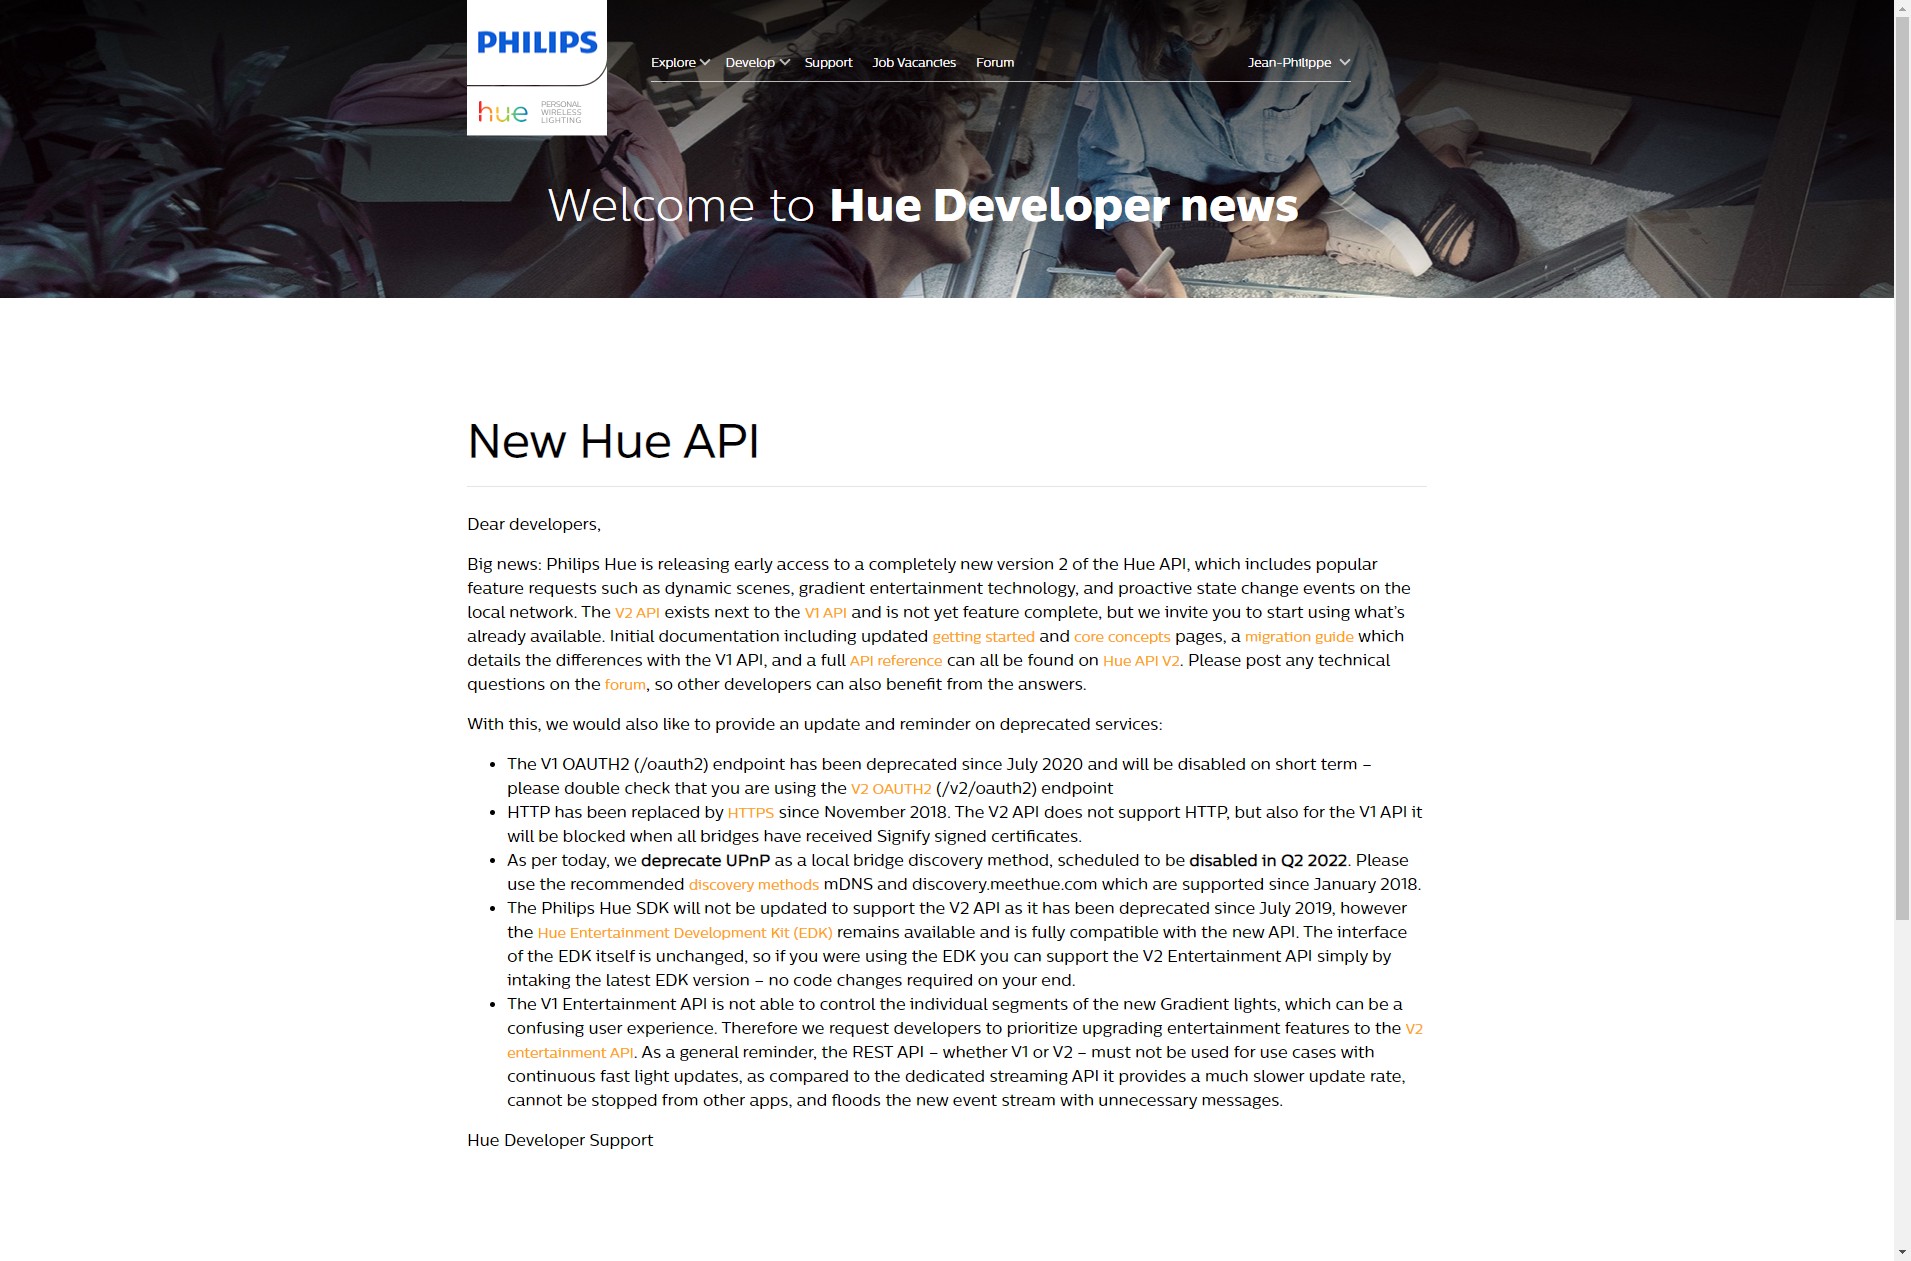This screenshot has height=1261, width=1911.
Task: Follow the V2 API link
Action: coord(637,613)
